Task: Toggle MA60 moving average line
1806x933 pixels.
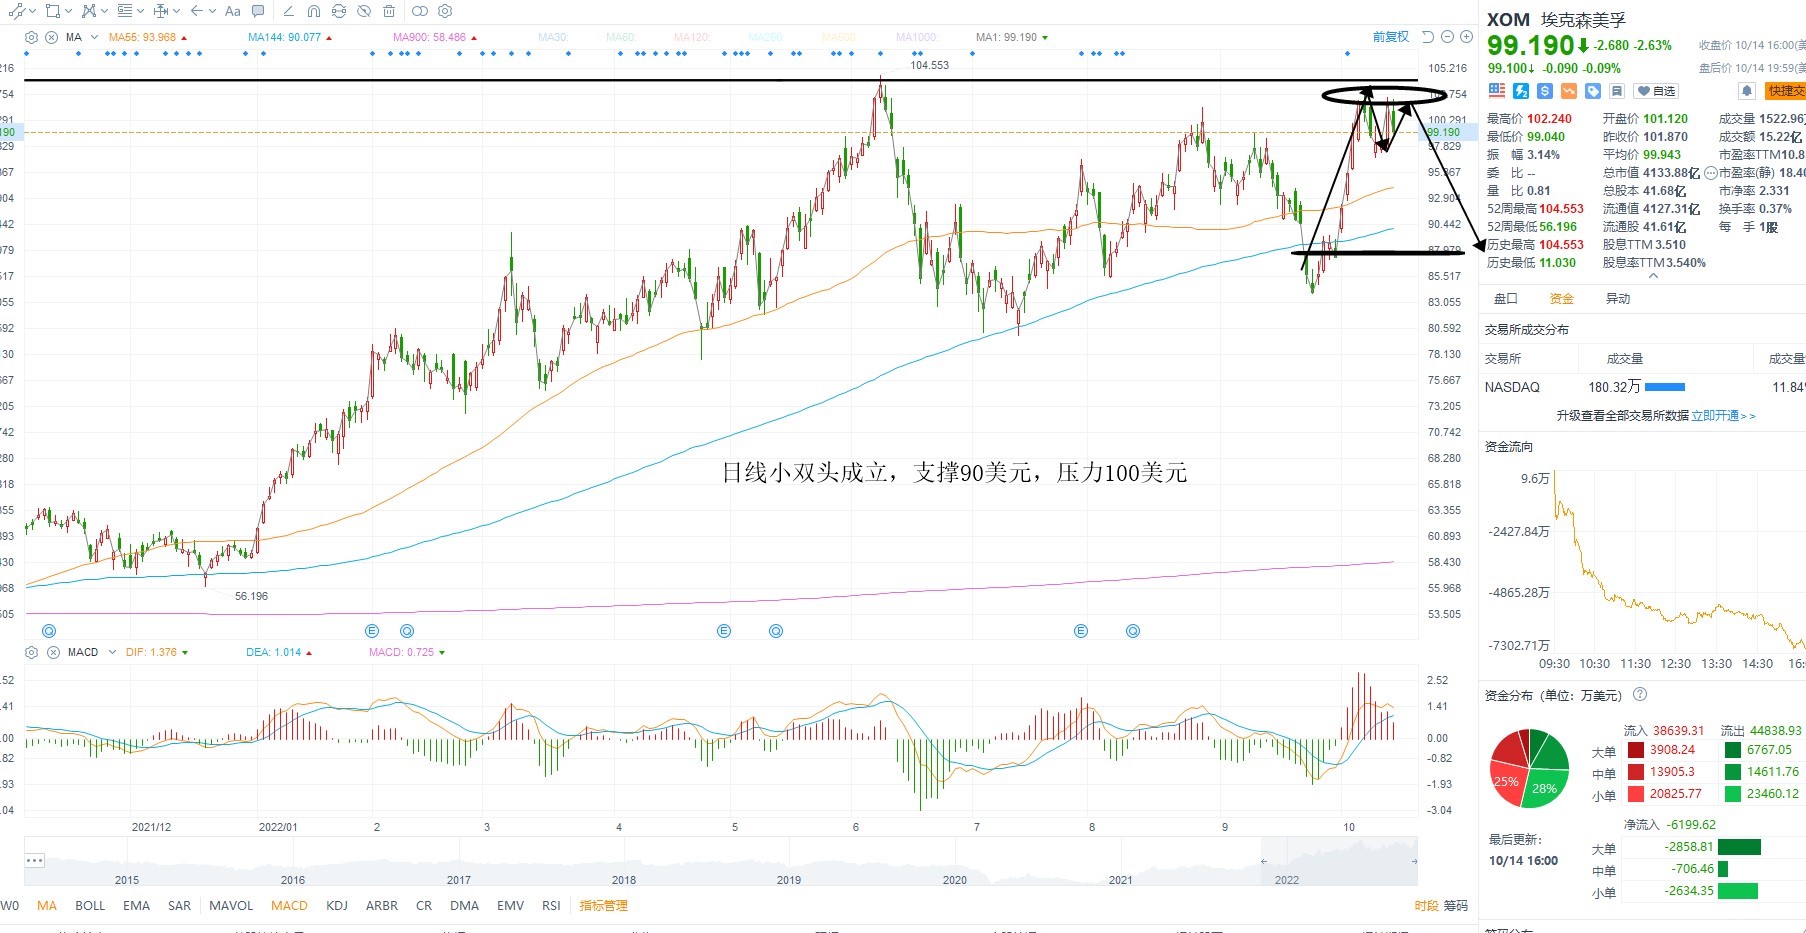Action: coord(621,37)
